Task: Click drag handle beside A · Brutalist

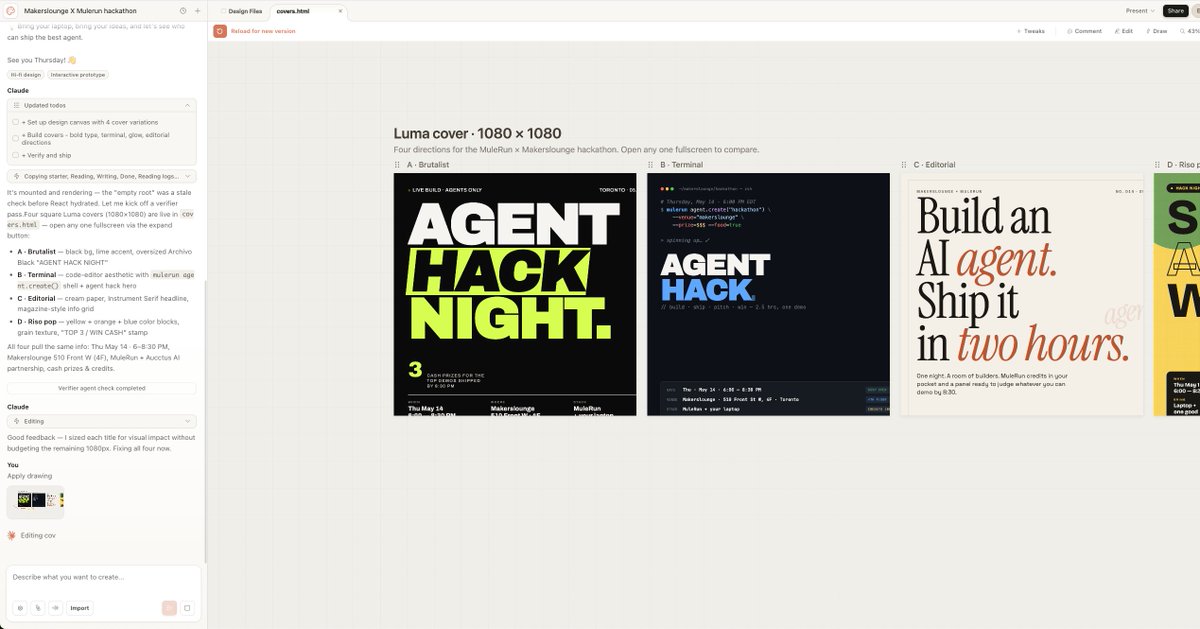Action: [x=398, y=165]
